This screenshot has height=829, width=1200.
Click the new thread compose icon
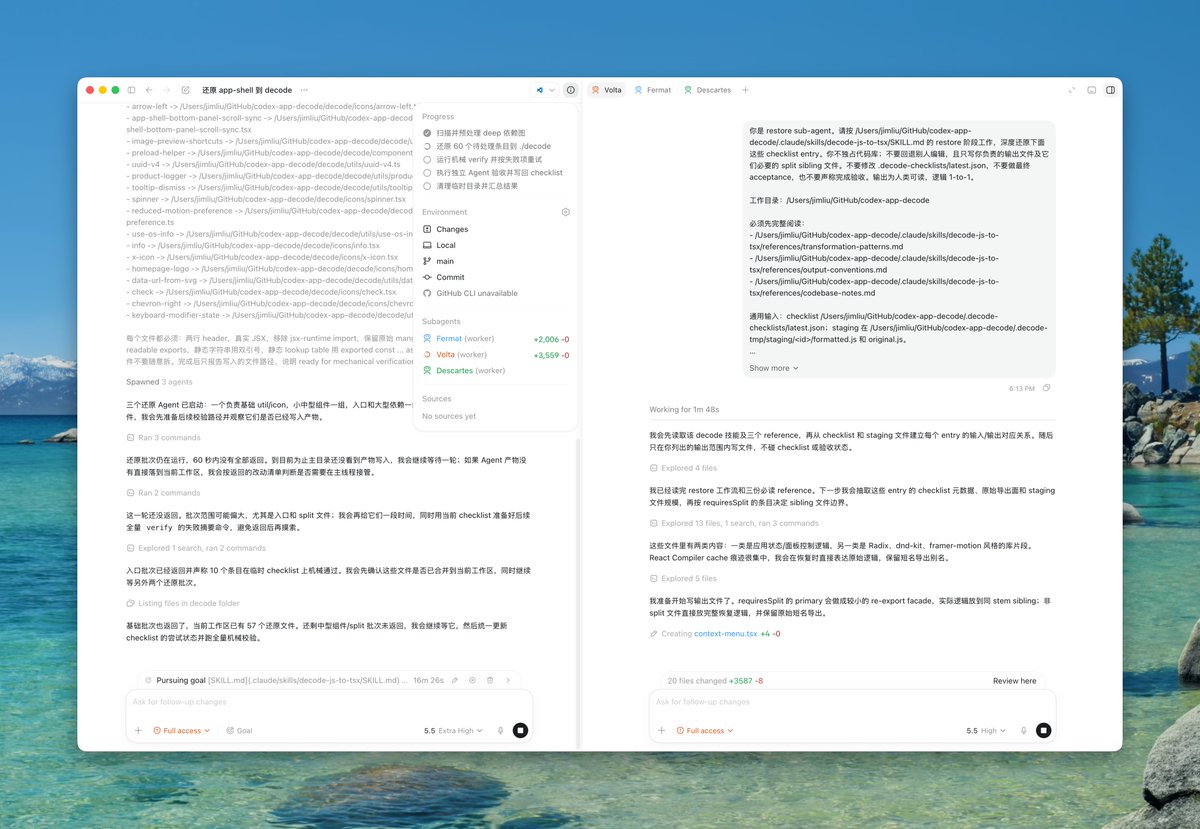tap(185, 90)
